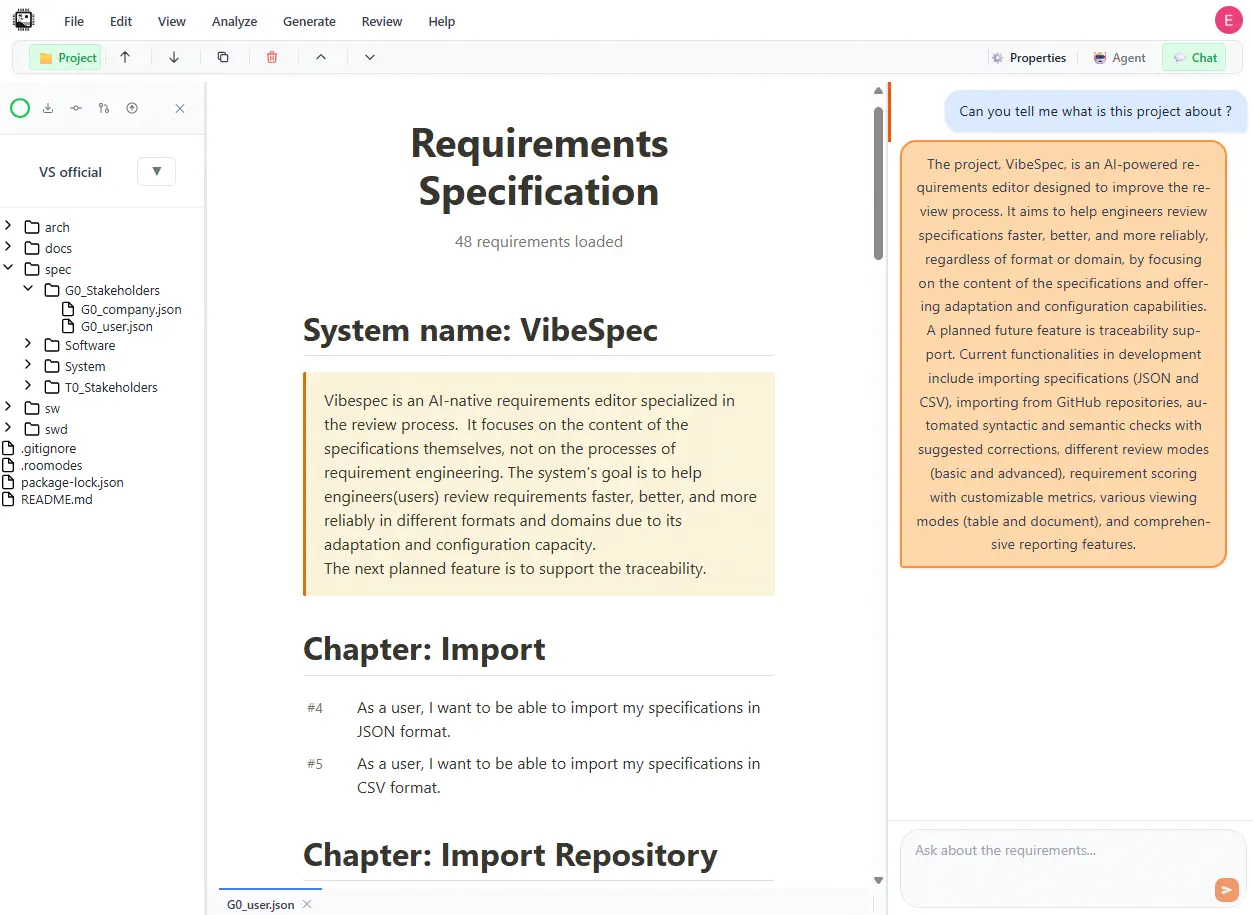Image resolution: width=1253 pixels, height=915 pixels.
Task: Click the red trash delete icon
Action: [x=272, y=57]
